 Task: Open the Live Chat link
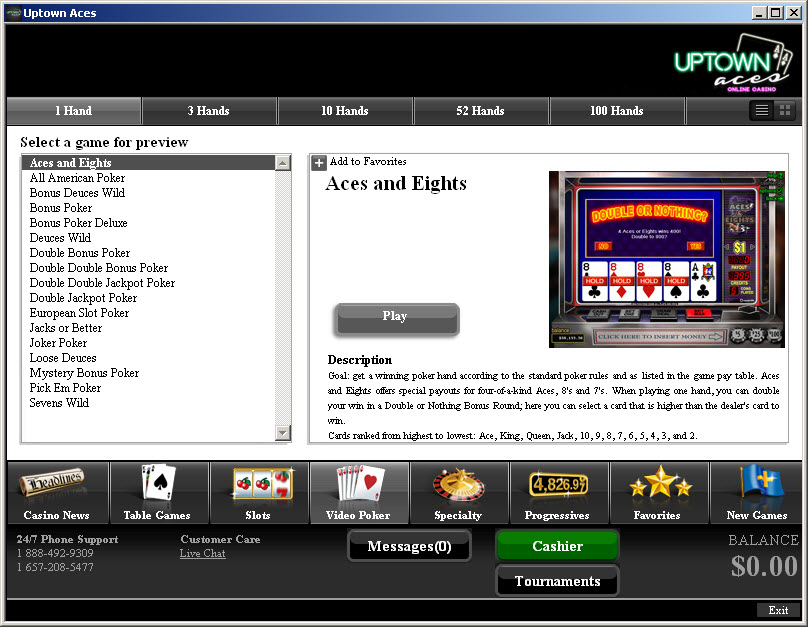(x=203, y=553)
